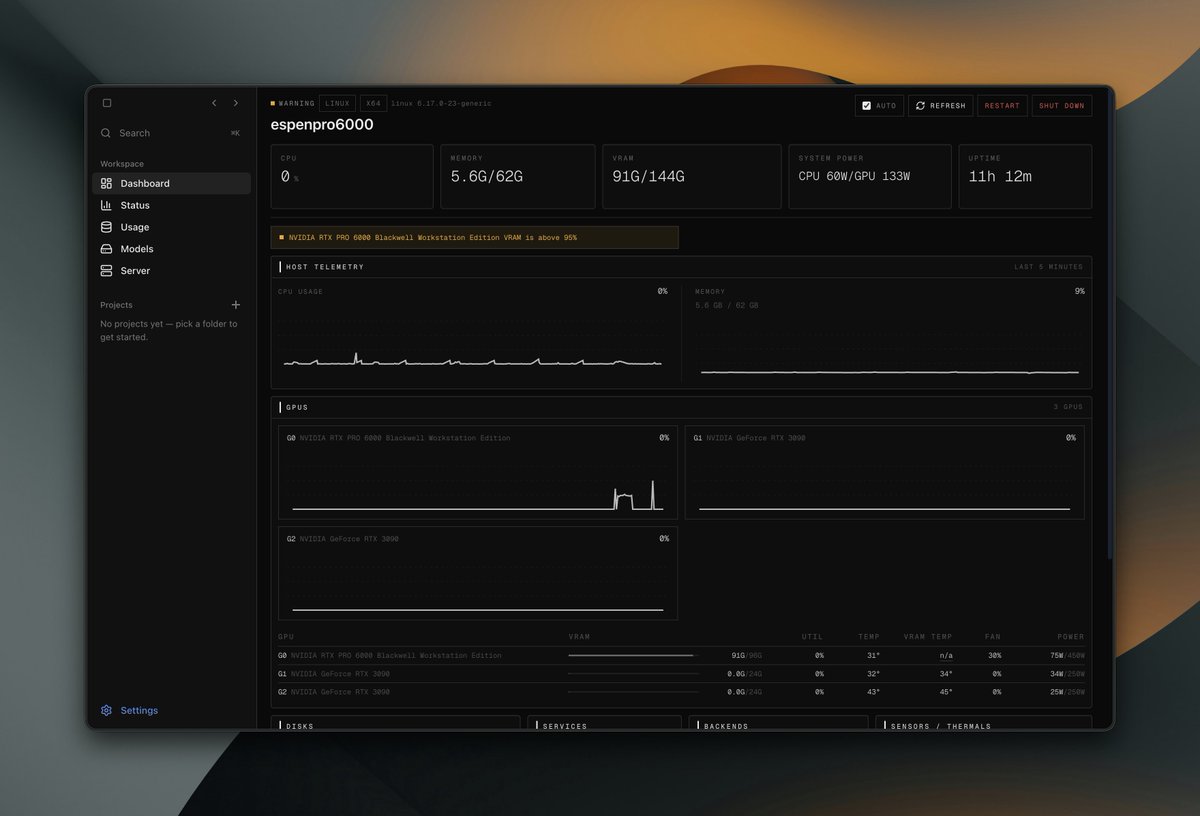Click the FAN column header
The image size is (1200, 816).
point(992,637)
